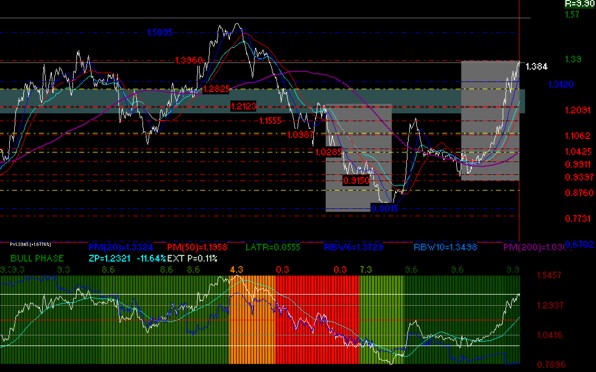Click the 1.1555 level label

pos(270,121)
